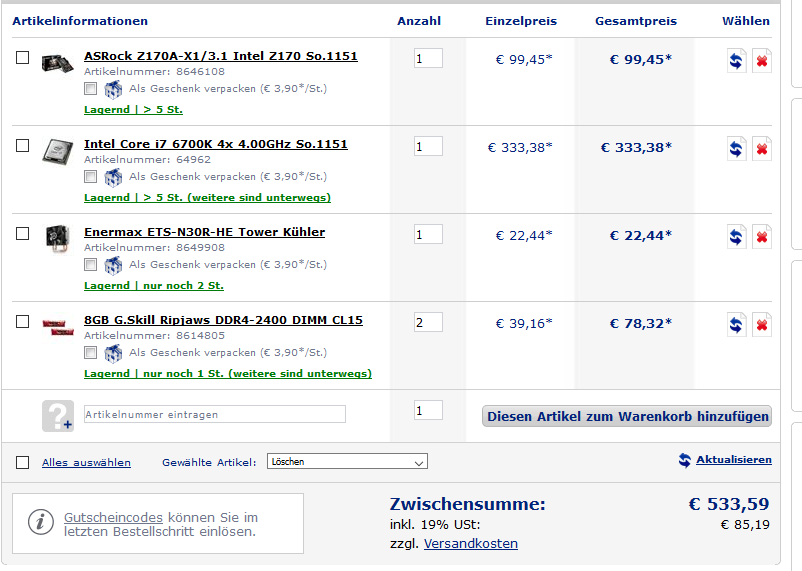802x571 pixels.
Task: Click the Zwischensumme amount € 533,59
Action: pos(728,504)
